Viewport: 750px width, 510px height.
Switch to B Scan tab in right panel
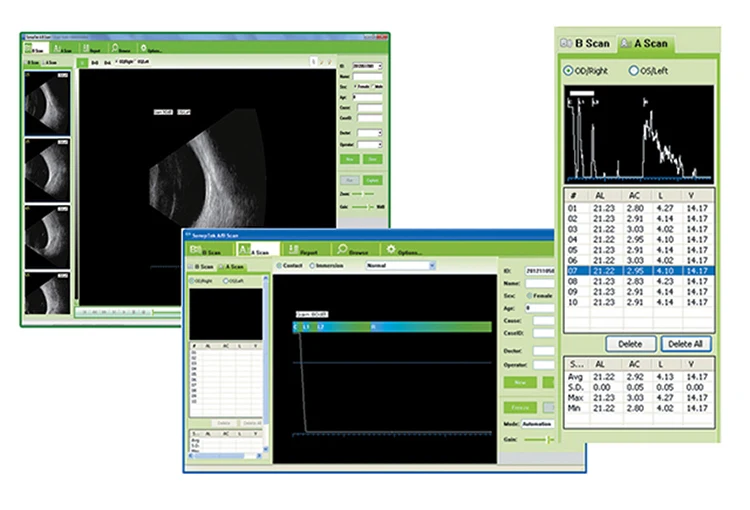[585, 43]
